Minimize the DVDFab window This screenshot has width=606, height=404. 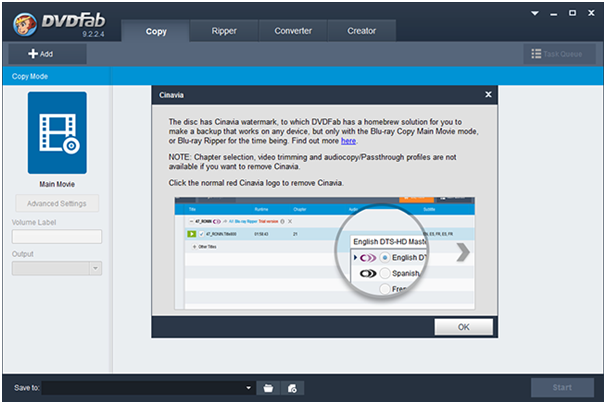(x=554, y=14)
